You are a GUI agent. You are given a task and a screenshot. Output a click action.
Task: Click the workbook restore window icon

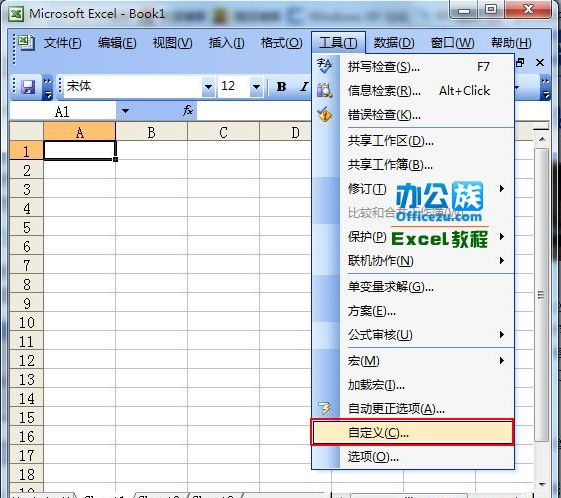[x=520, y=63]
